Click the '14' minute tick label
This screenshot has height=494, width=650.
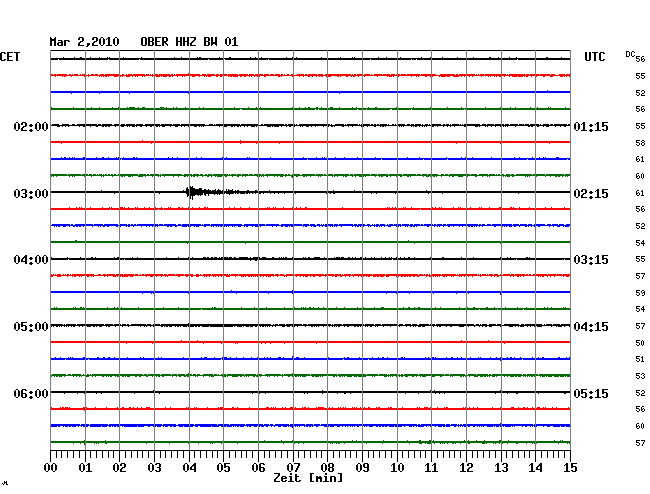coord(535,468)
